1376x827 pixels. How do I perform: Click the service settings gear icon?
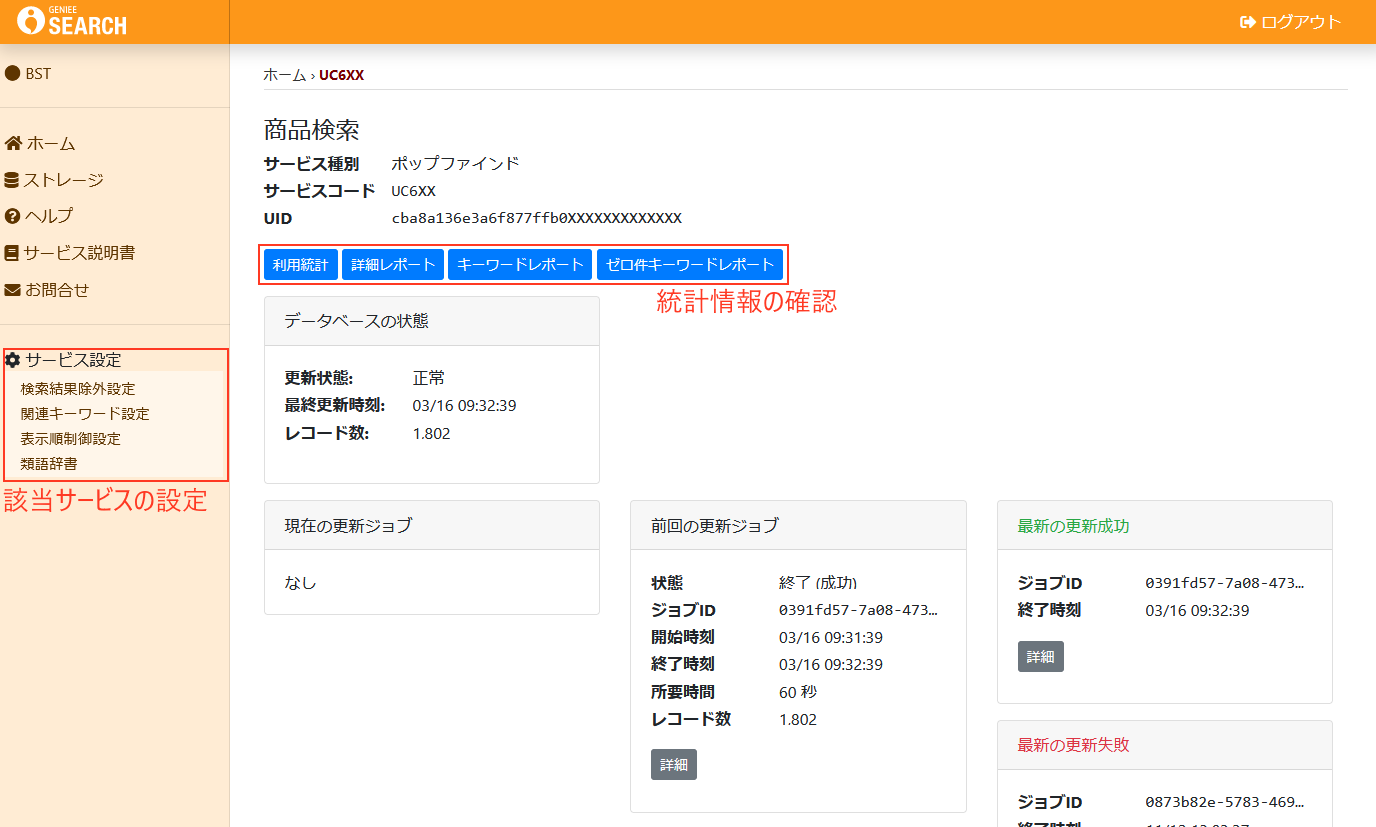point(13,360)
